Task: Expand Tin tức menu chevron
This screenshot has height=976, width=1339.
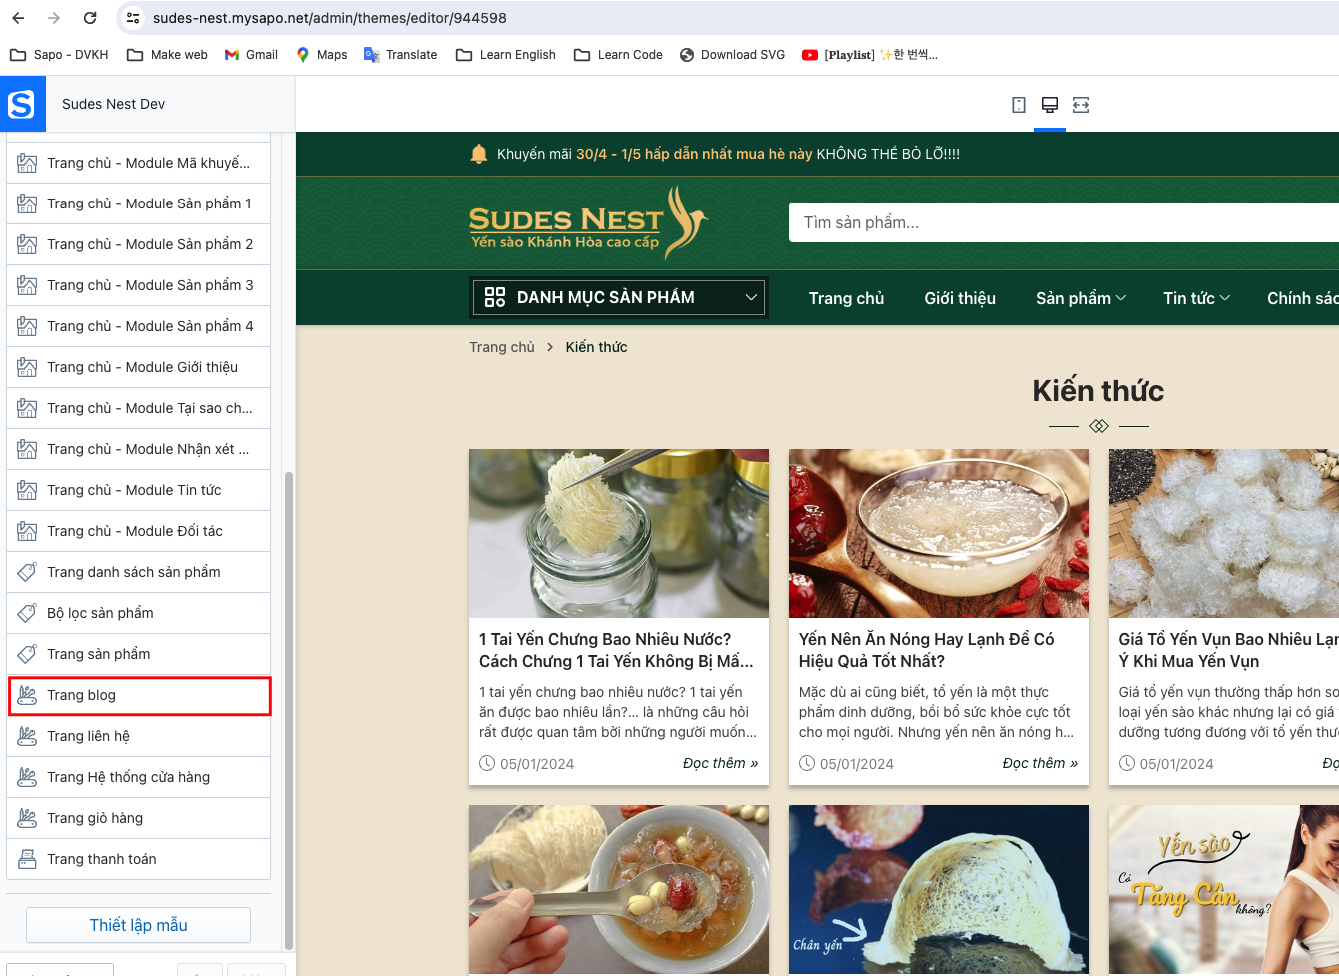Action: click(1225, 298)
